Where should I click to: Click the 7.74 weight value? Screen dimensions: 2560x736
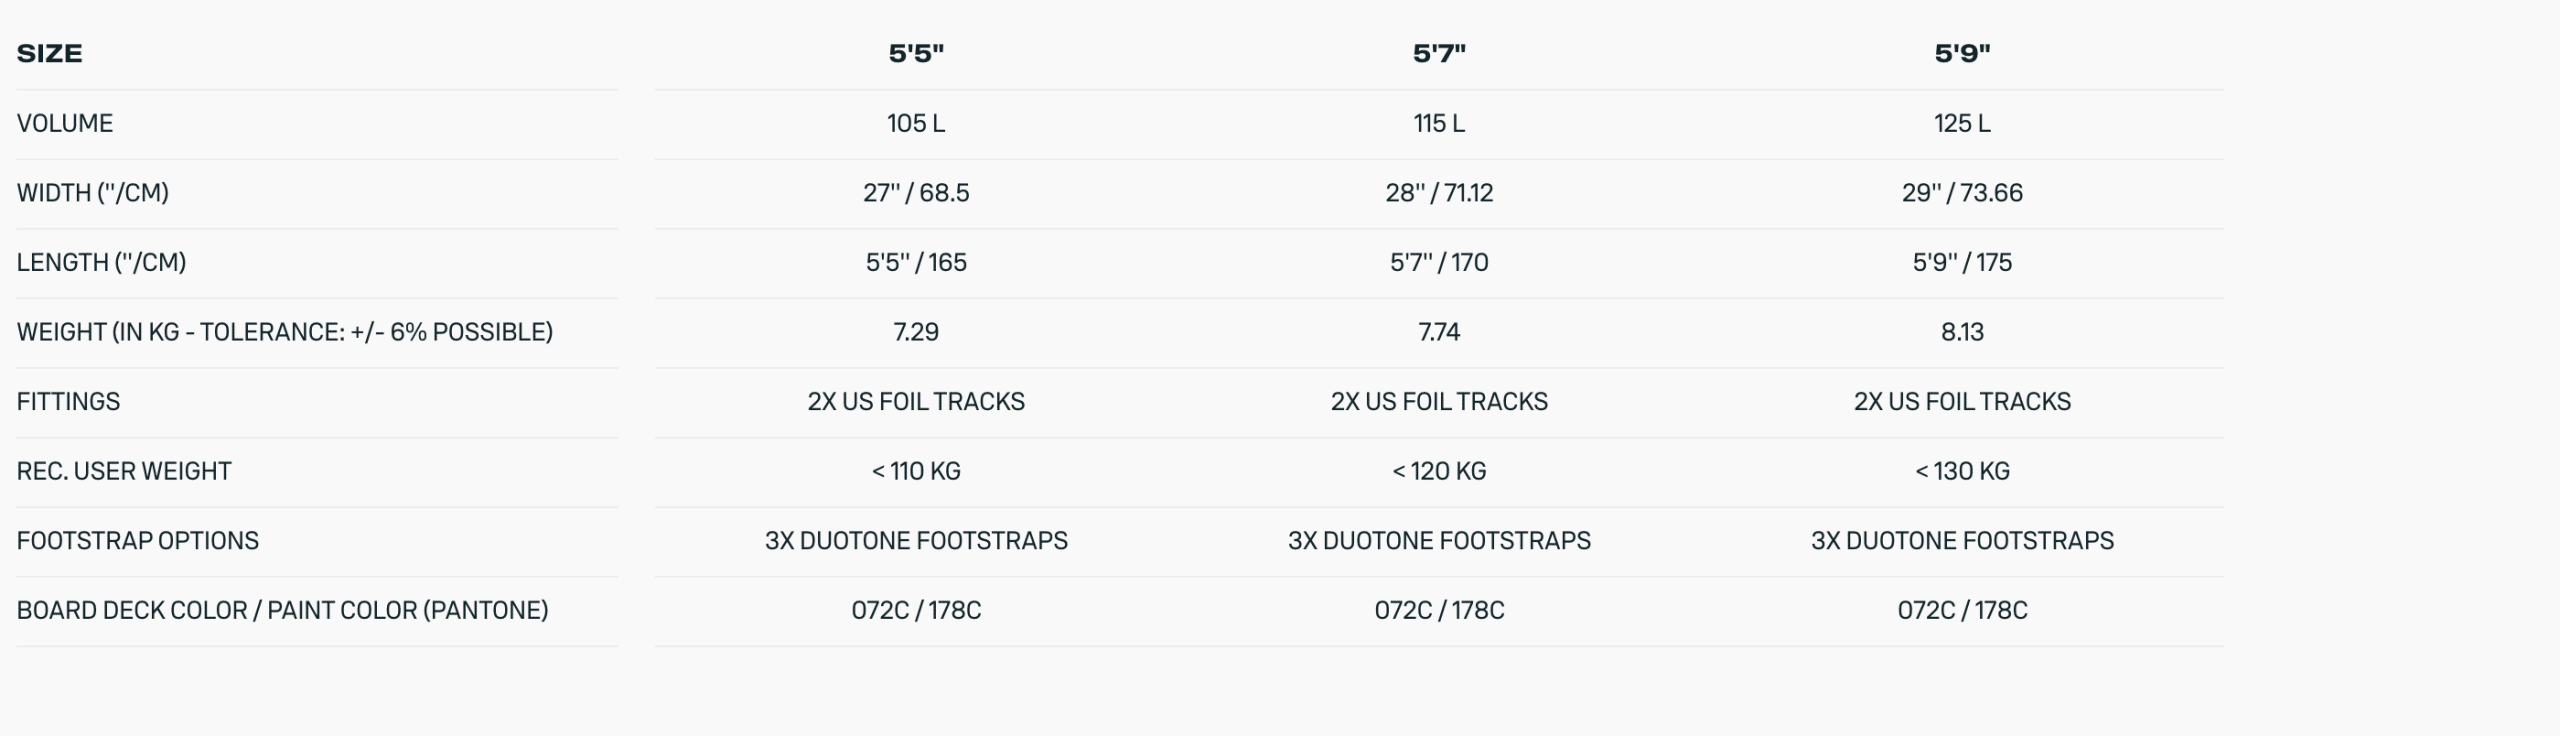pos(1439,332)
